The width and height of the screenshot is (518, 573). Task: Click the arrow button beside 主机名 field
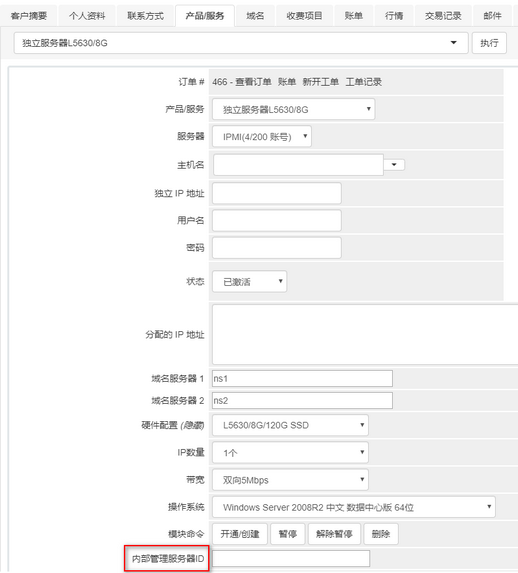pyautogui.click(x=394, y=165)
